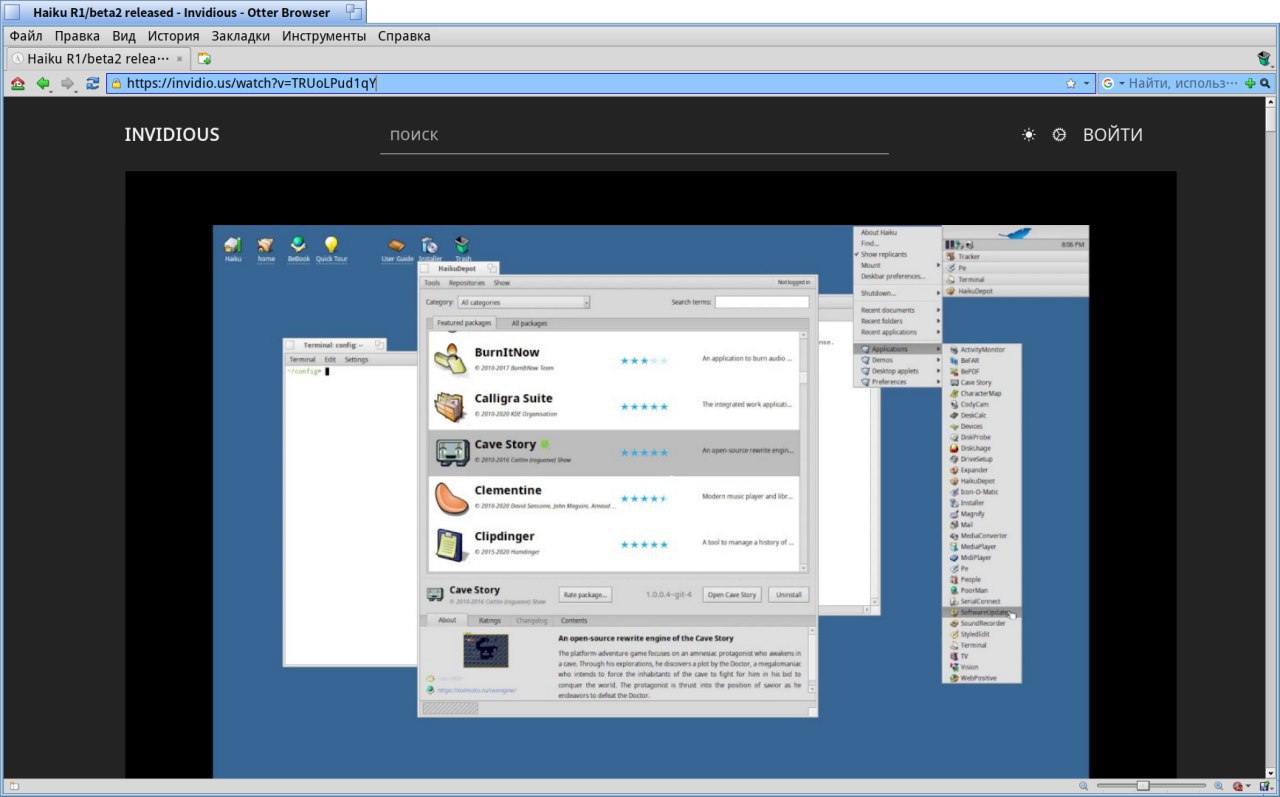Viewport: 1280px width, 797px height.
Task: Click the window zoom button on the title tab
Action: click(354, 12)
